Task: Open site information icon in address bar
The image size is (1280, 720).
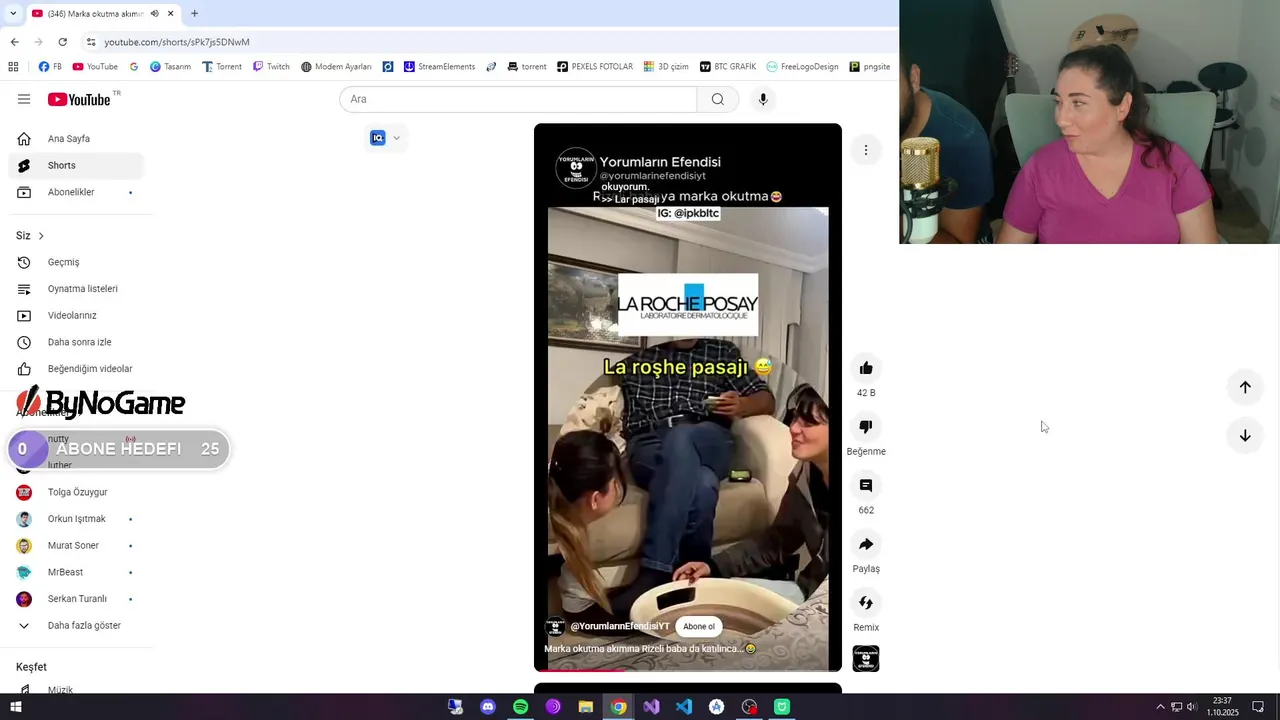Action: [x=91, y=42]
